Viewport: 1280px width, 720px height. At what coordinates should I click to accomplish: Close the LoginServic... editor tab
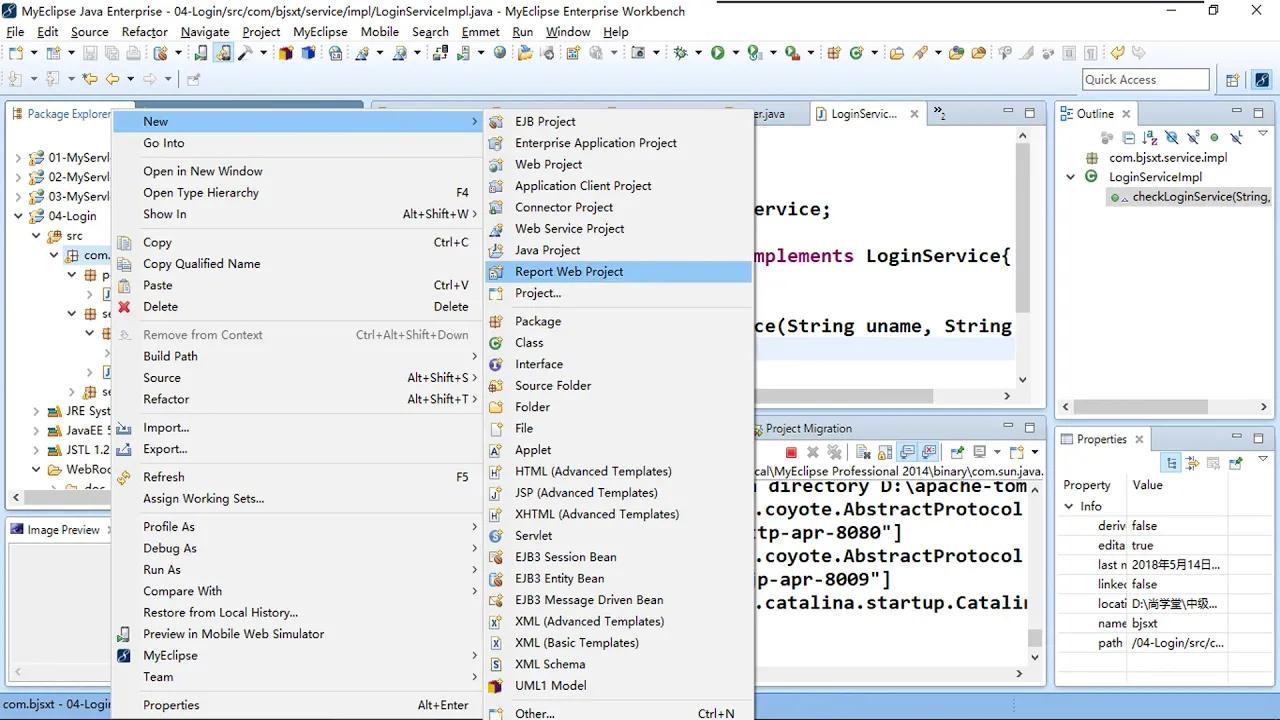[x=913, y=114]
